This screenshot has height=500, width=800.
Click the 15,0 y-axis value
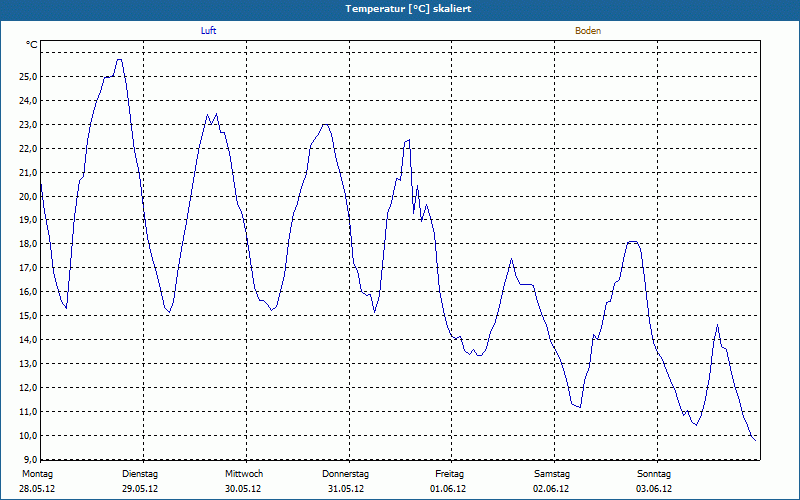[x=29, y=316]
